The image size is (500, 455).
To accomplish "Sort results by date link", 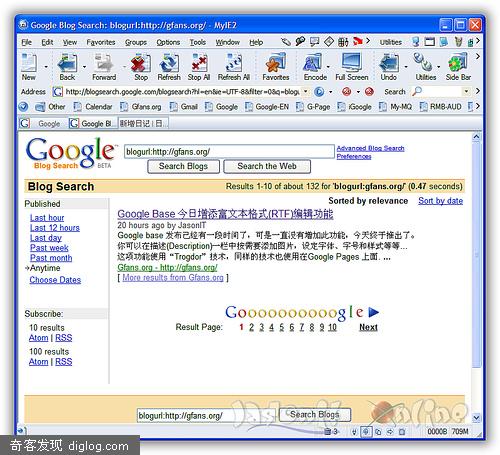I will (440, 201).
